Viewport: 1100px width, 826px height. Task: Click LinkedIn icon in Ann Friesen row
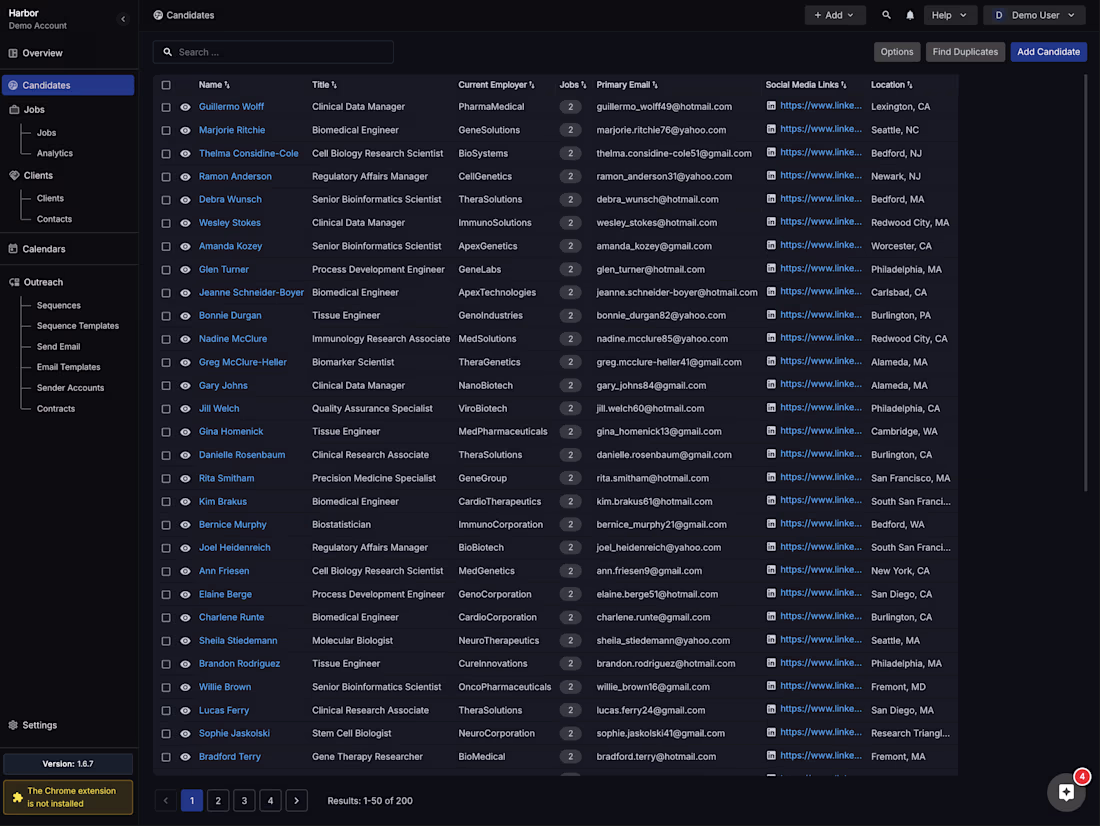click(771, 570)
